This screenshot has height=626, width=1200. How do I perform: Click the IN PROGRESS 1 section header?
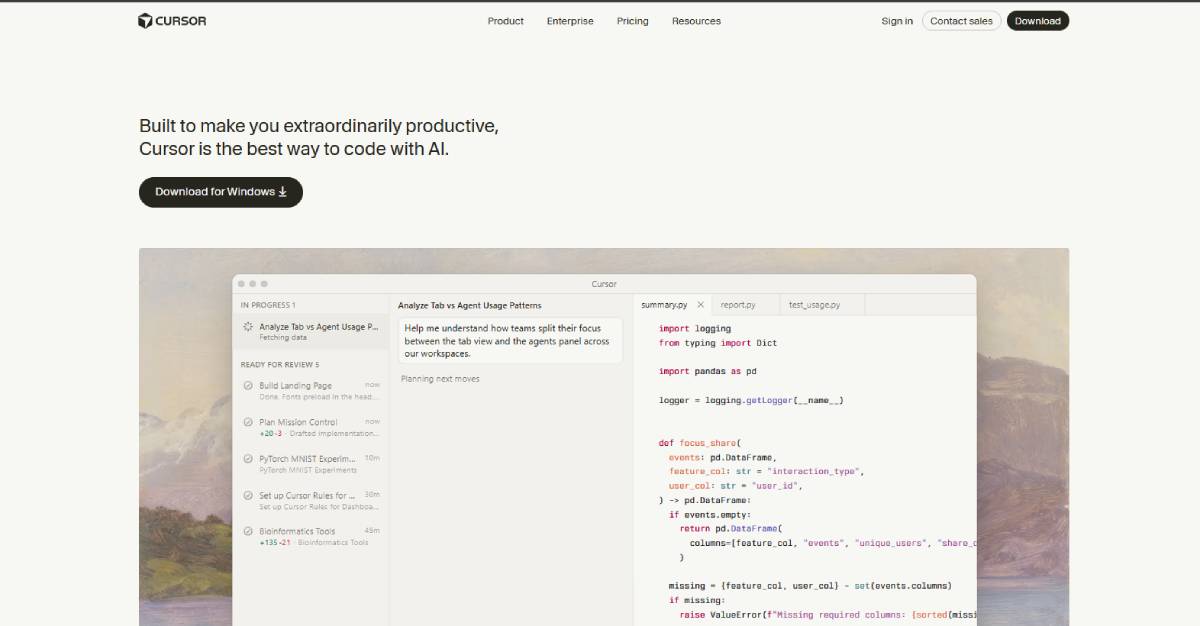268,305
